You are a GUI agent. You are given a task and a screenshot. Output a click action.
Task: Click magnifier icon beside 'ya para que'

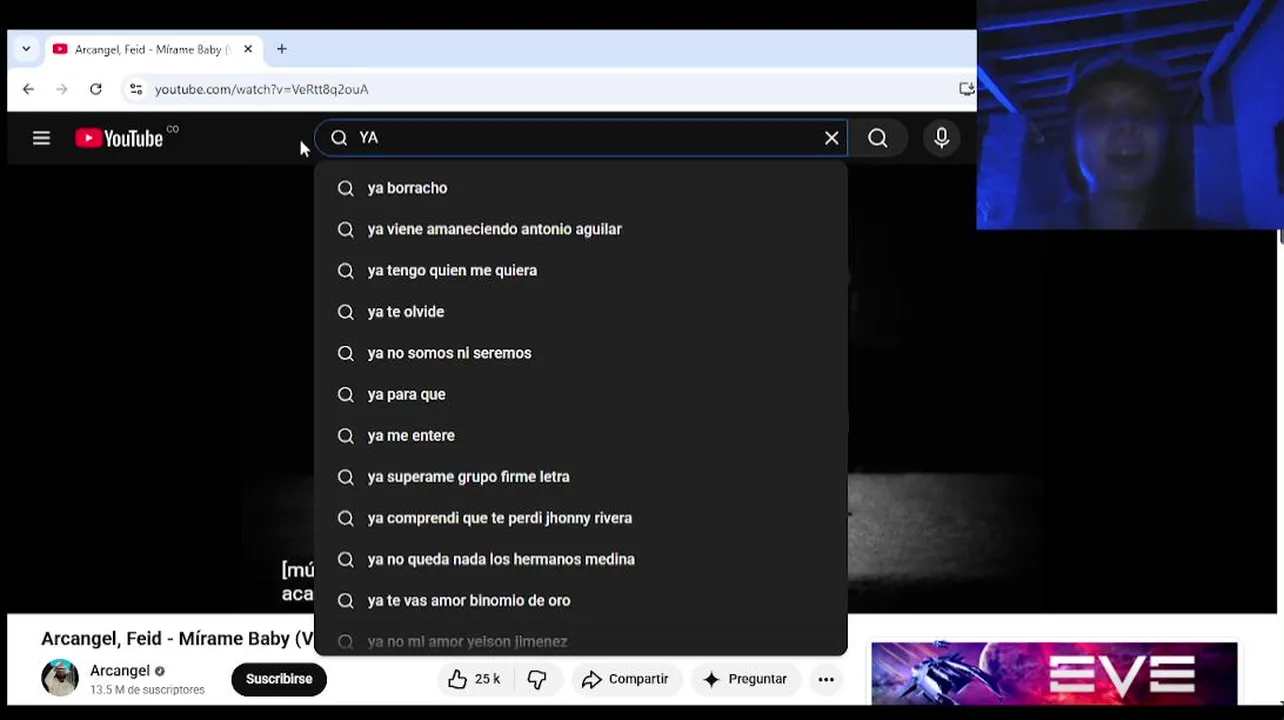(x=346, y=394)
